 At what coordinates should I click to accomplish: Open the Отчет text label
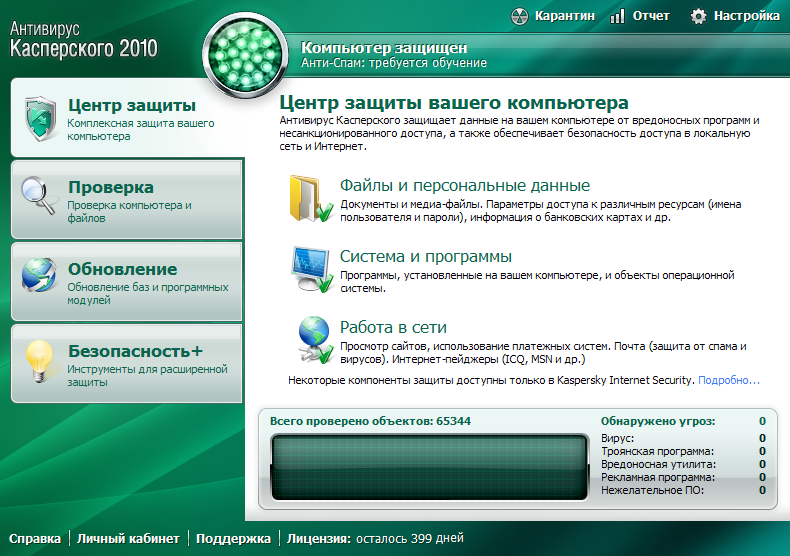pyautogui.click(x=651, y=16)
